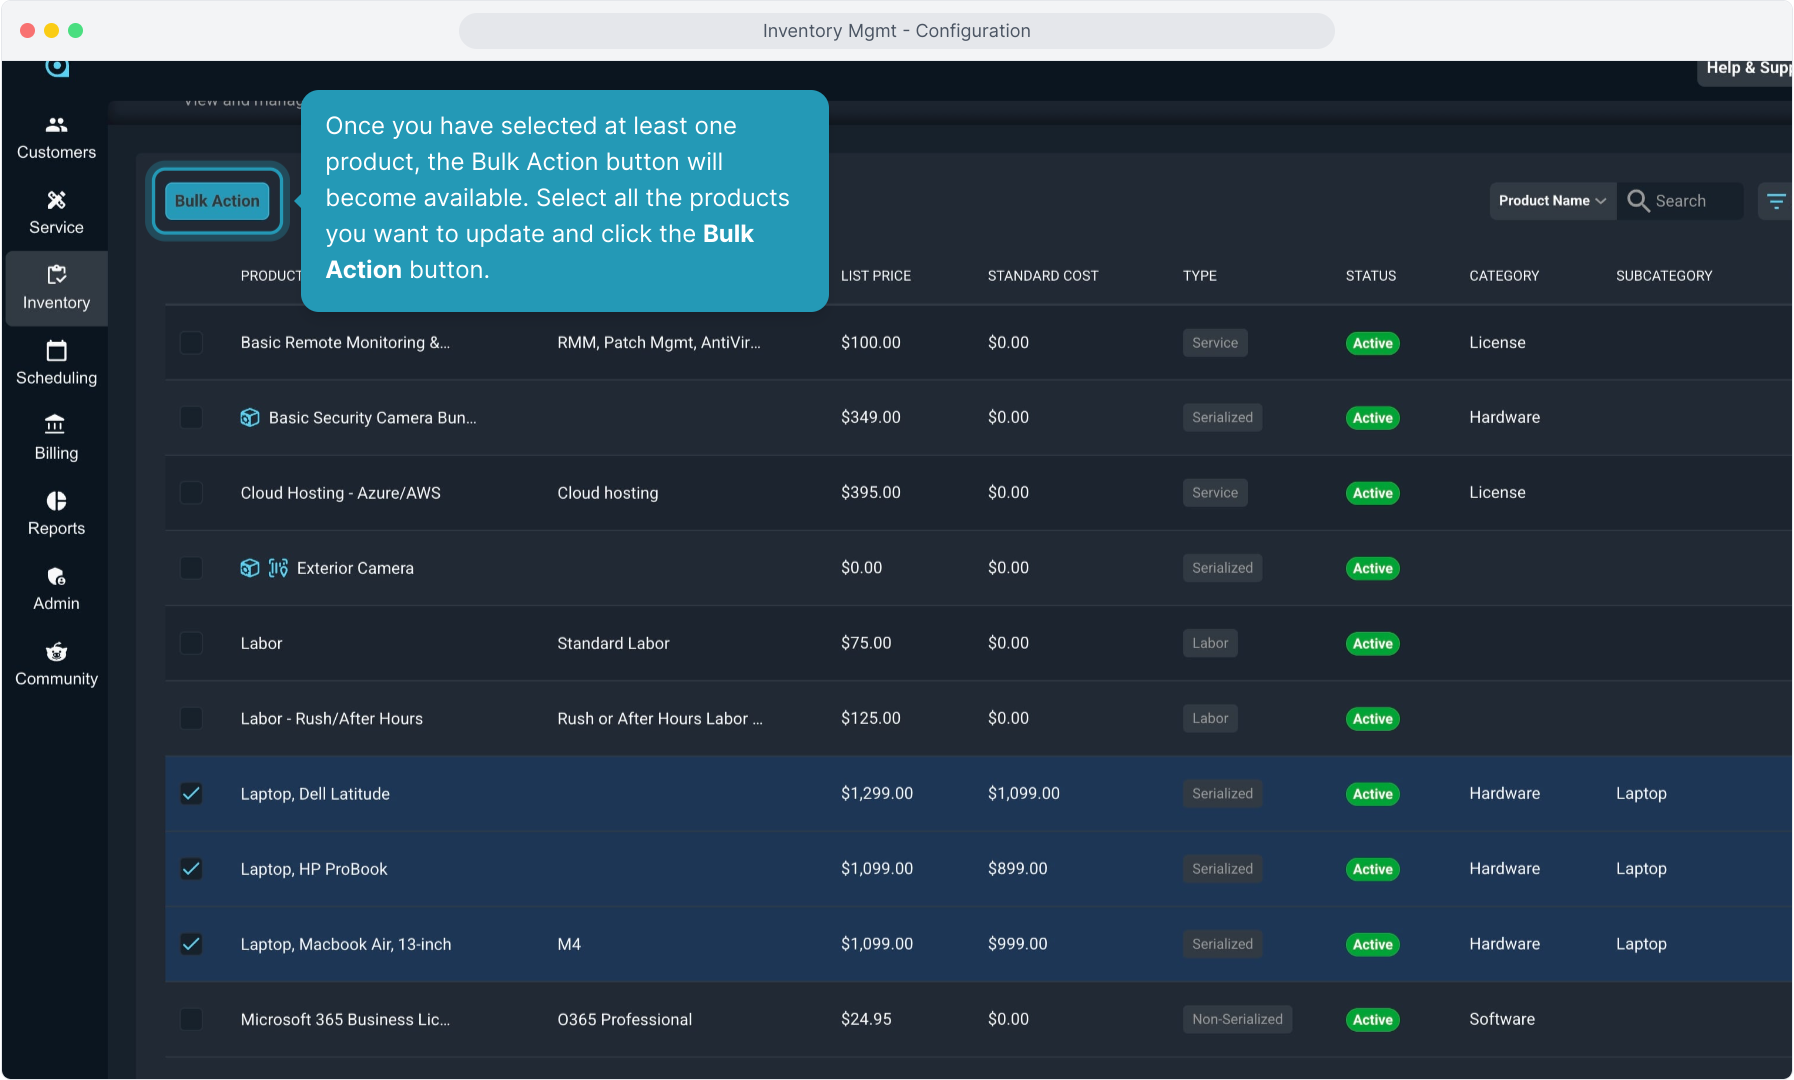Open the Community icon in sidebar
The image size is (1794, 1080).
point(56,652)
